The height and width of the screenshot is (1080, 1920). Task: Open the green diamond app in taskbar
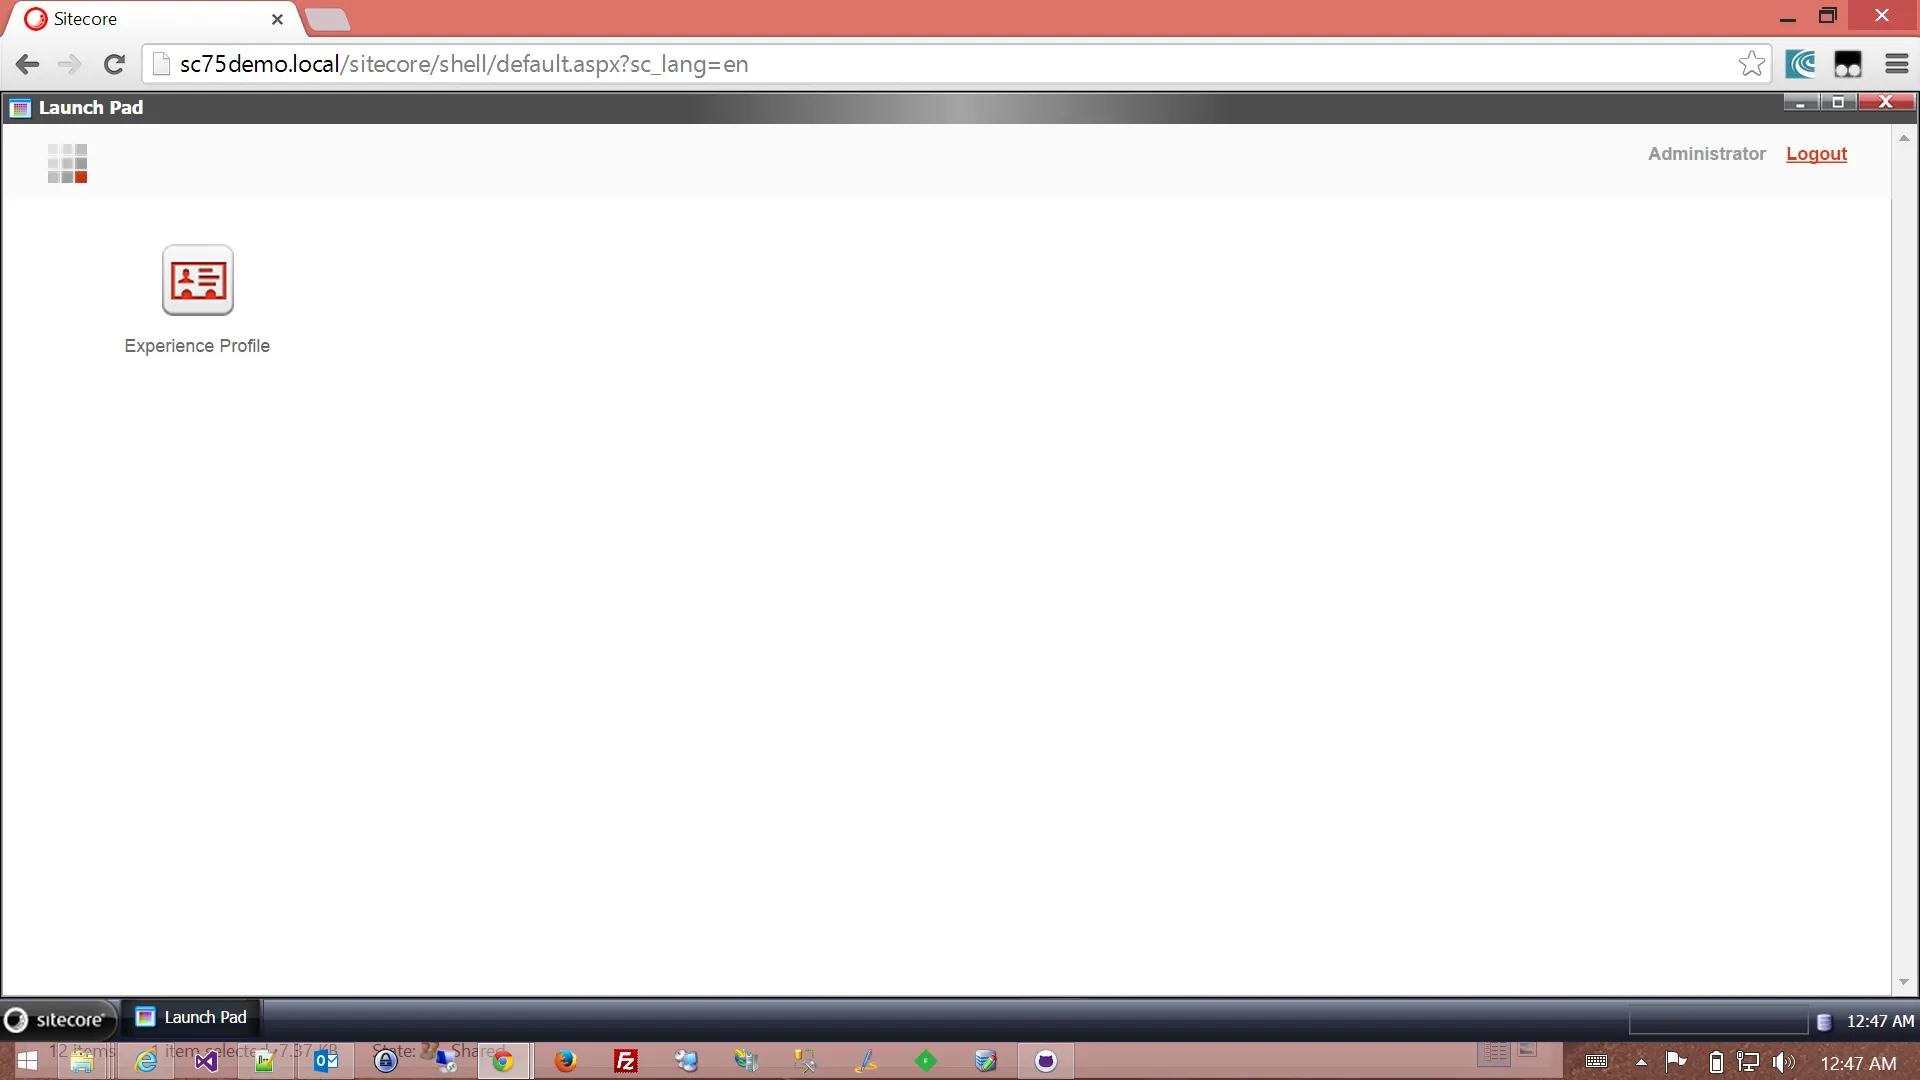click(926, 1061)
